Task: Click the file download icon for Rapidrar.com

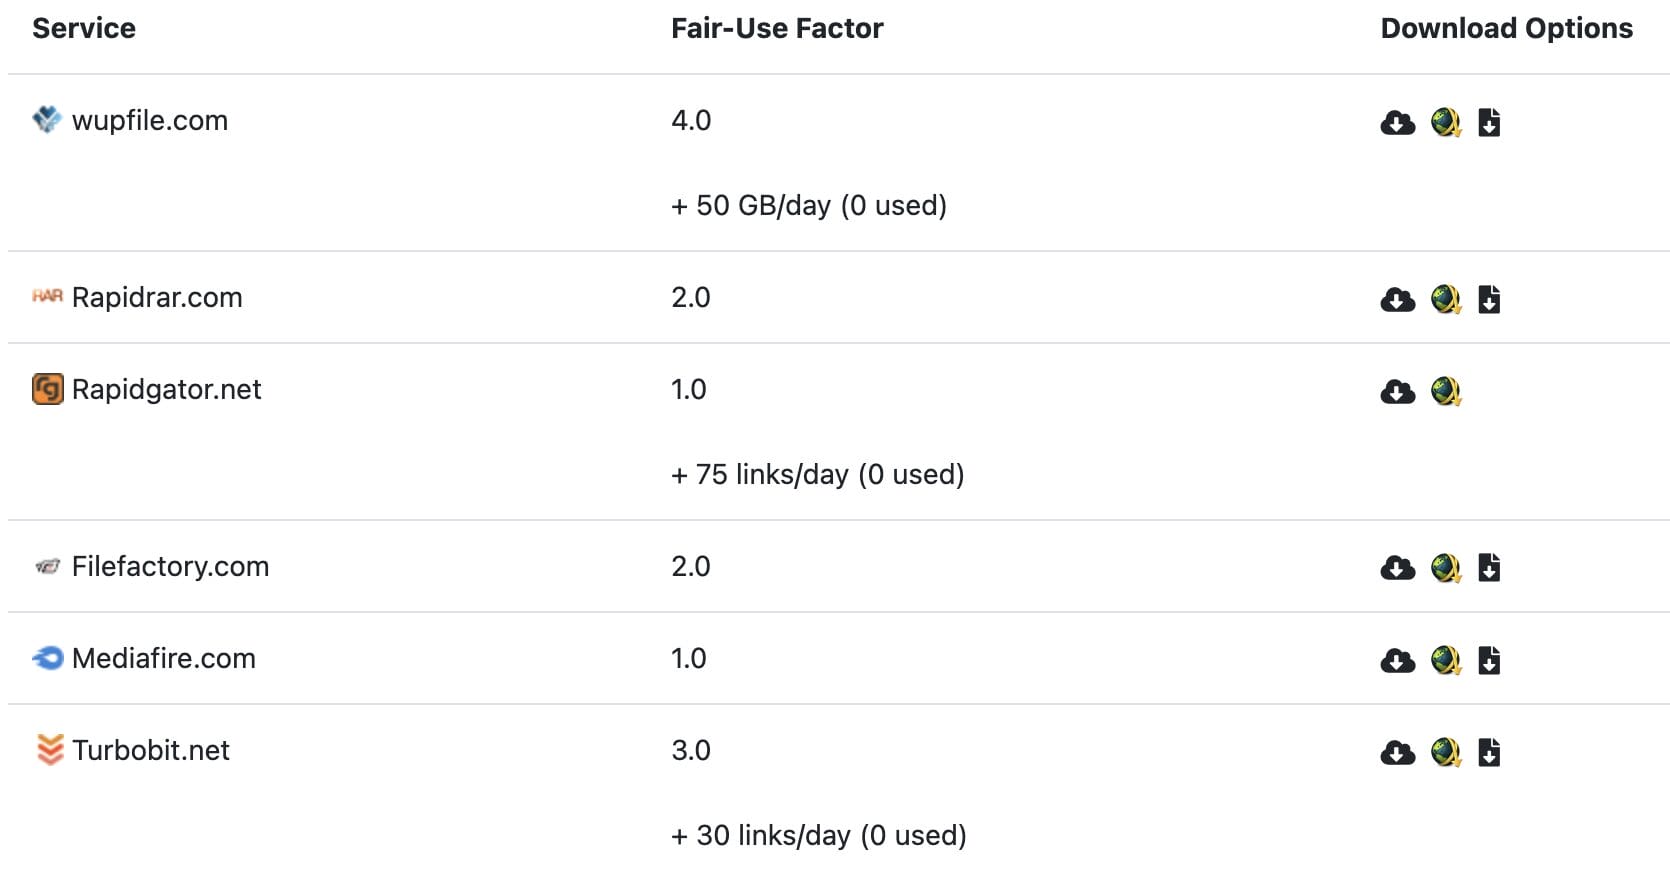Action: click(1489, 299)
